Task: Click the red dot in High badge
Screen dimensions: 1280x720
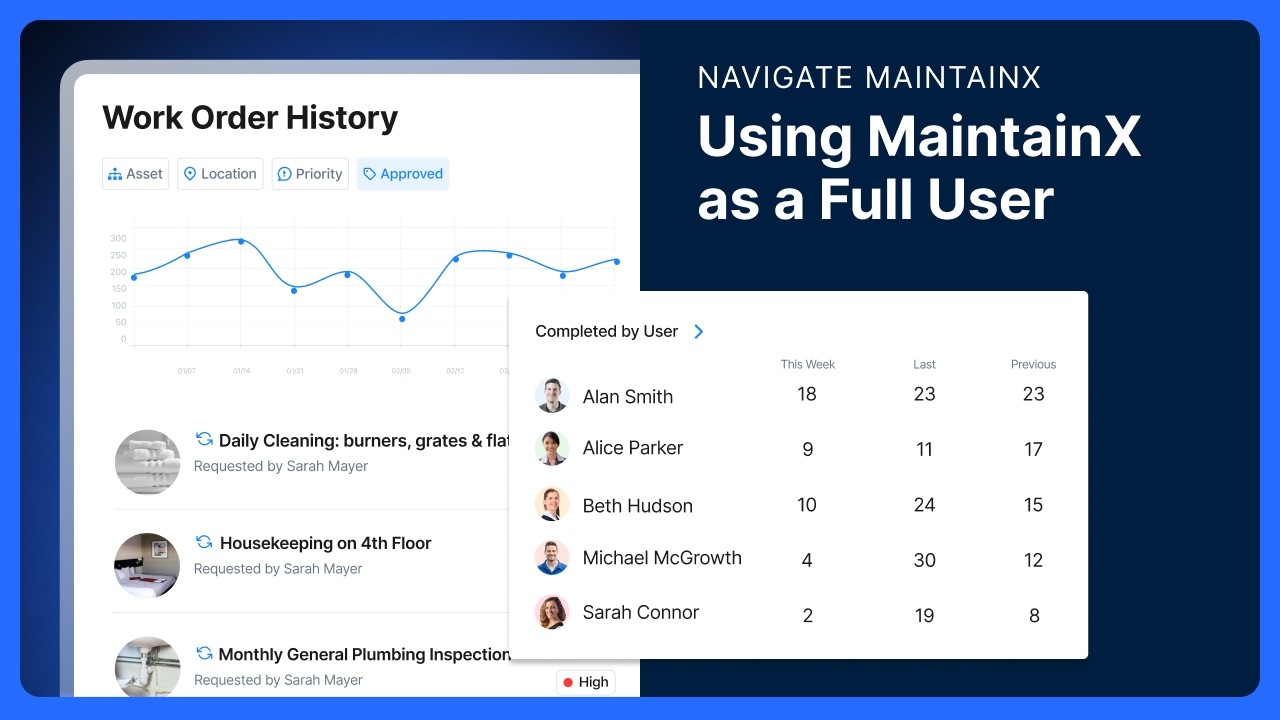Action: [568, 682]
